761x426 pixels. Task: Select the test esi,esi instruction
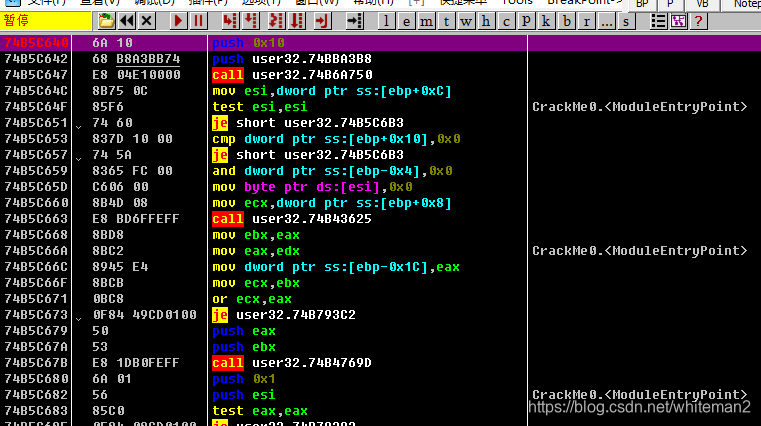click(x=260, y=107)
